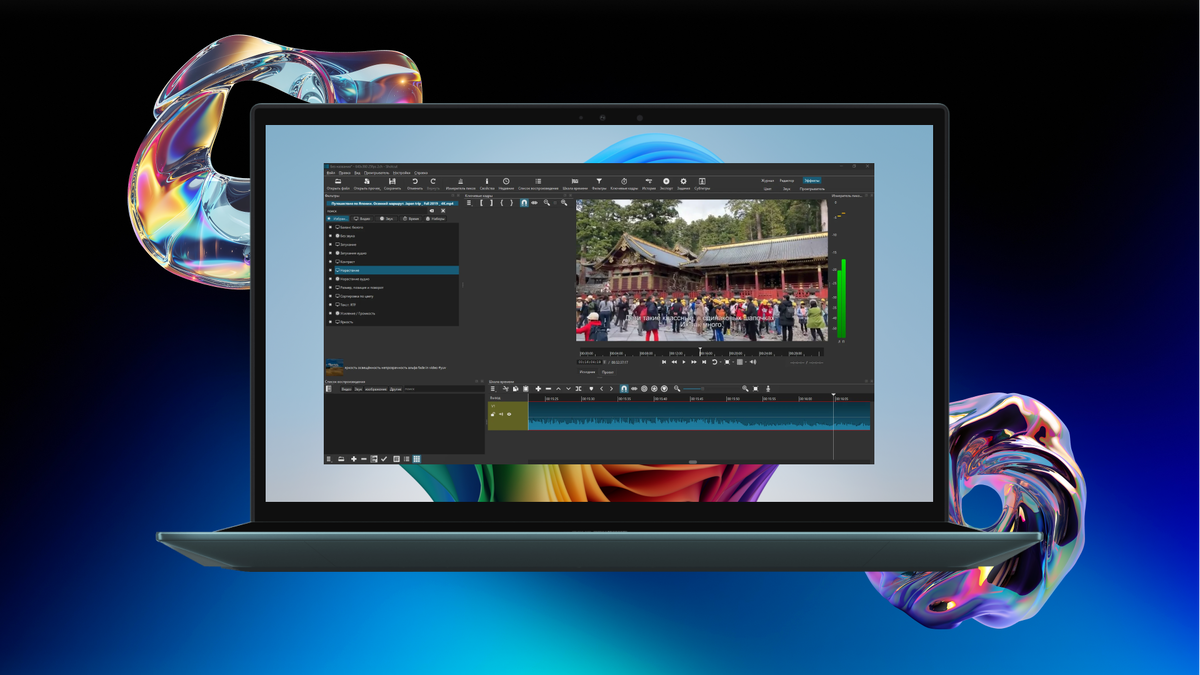Zoom in on keyframes with the magnifier plus
This screenshot has width=1200, height=675.
[x=564, y=202]
